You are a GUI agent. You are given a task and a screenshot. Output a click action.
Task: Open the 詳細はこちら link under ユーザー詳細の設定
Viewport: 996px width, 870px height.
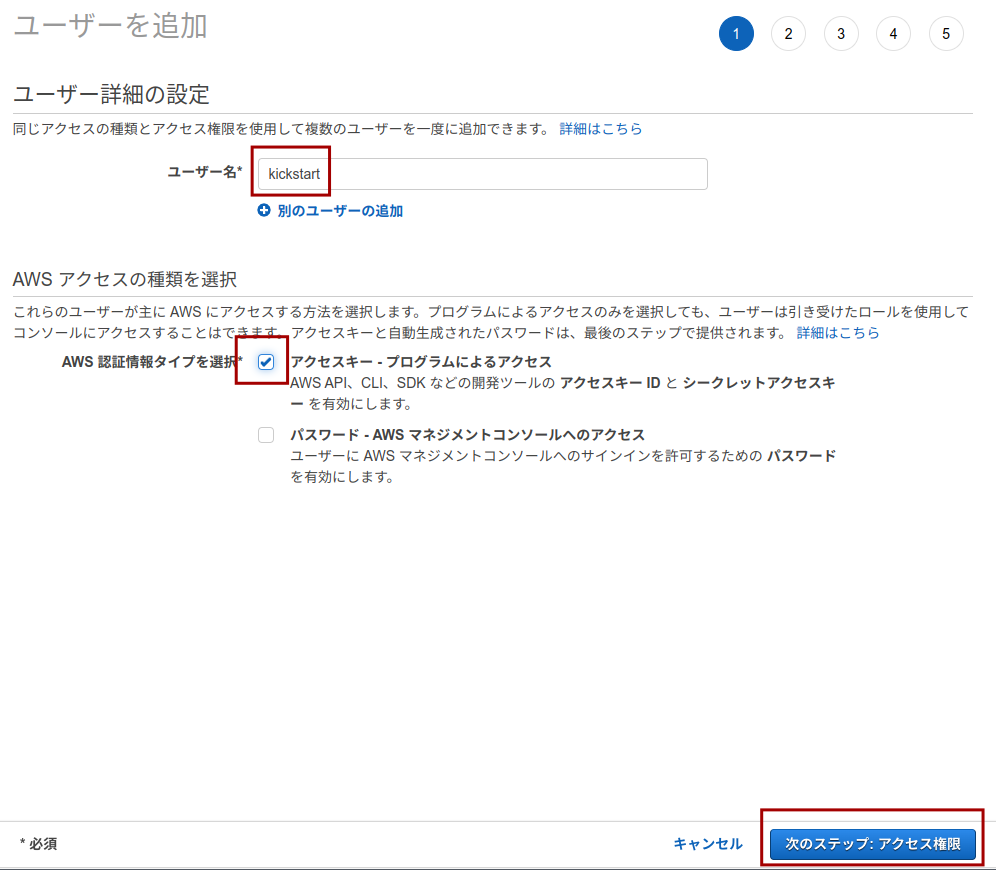click(x=599, y=128)
